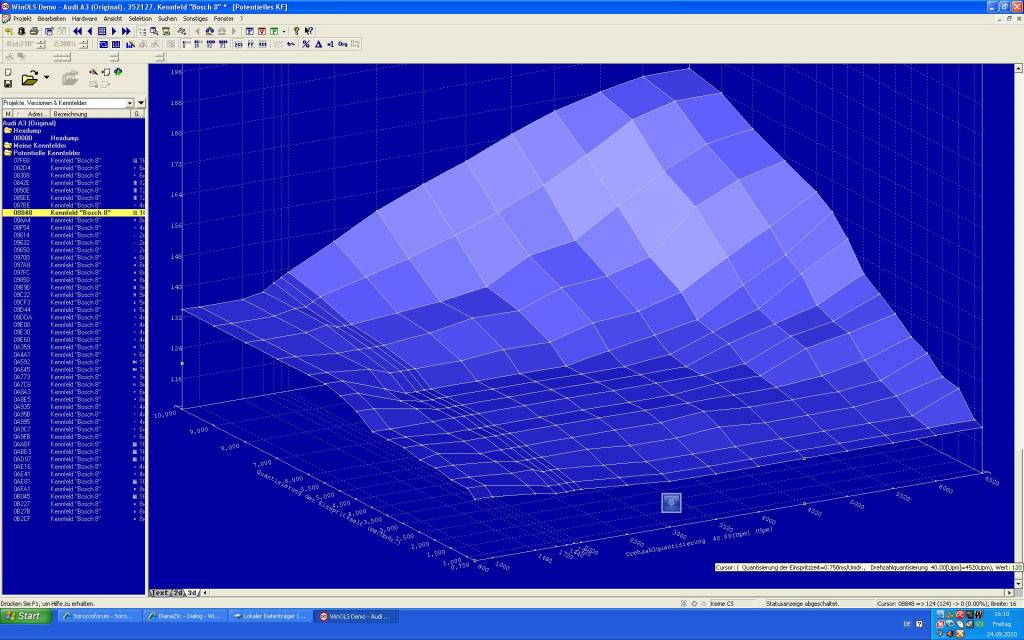
Task: Click the question mark help icon
Action: (x=297, y=31)
